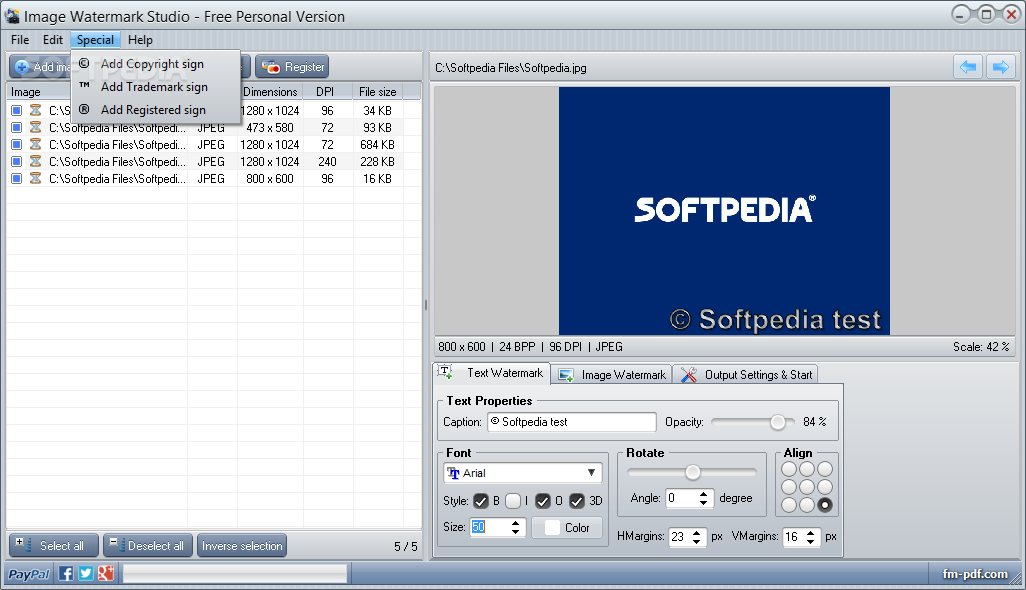Go to next image with right arrow
Image resolution: width=1026 pixels, height=590 pixels.
tap(1000, 67)
